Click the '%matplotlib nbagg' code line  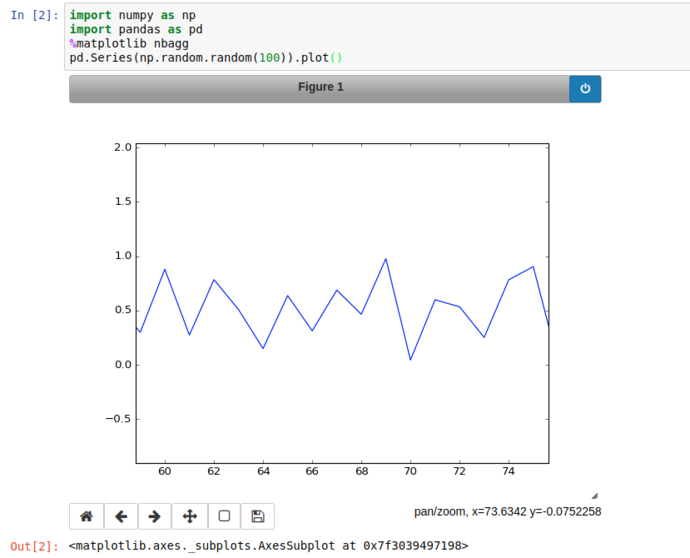[x=129, y=44]
